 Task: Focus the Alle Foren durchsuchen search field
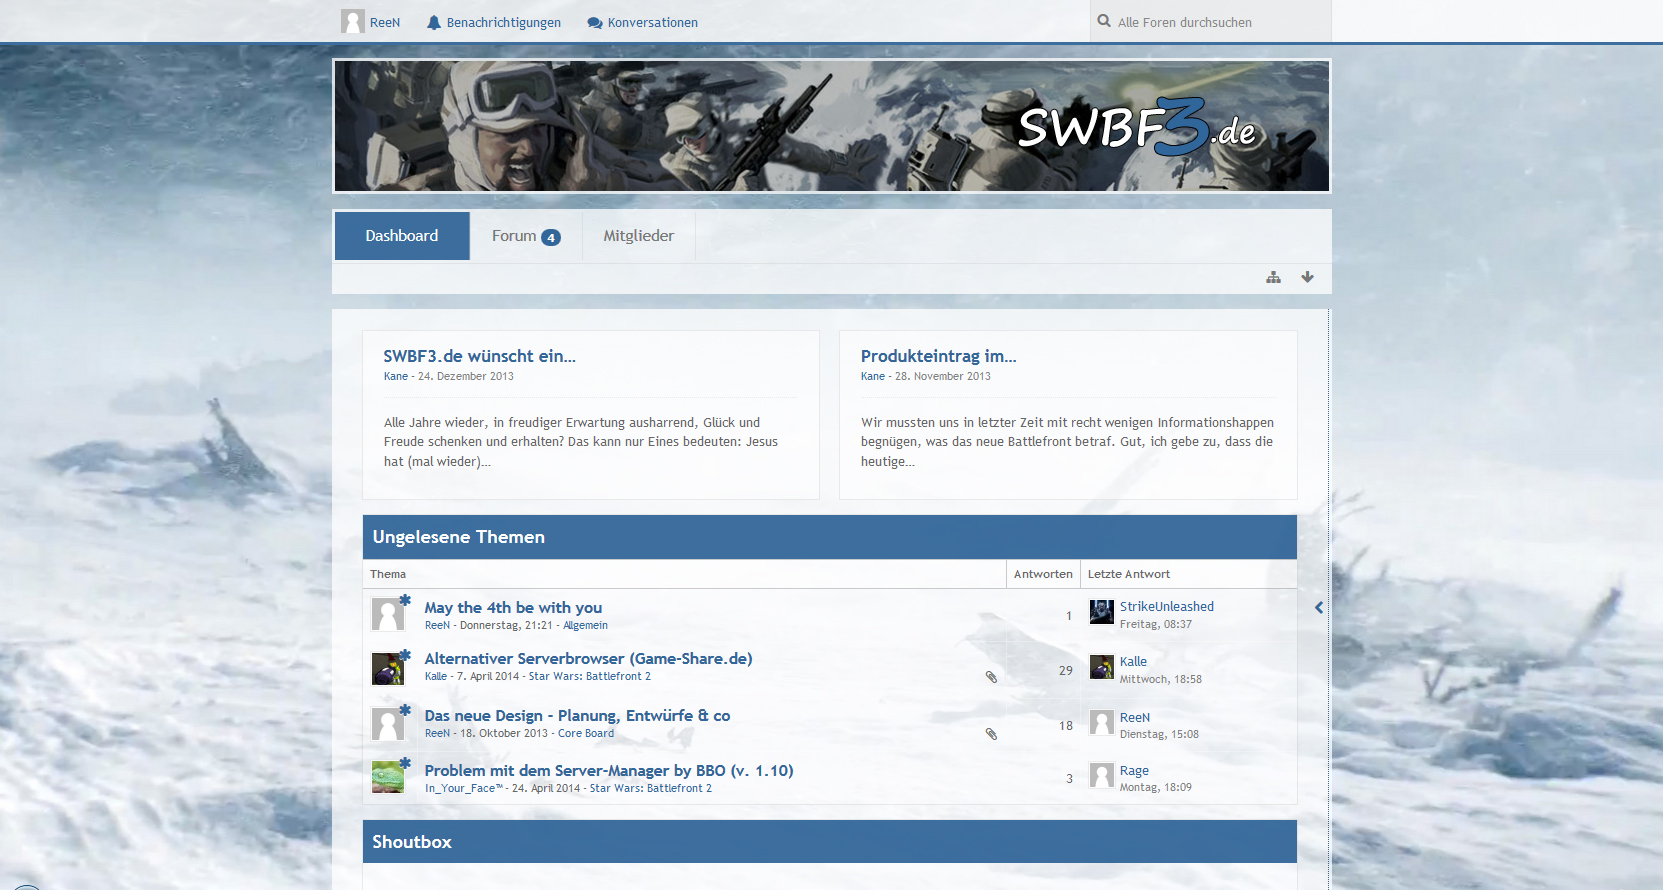1211,22
